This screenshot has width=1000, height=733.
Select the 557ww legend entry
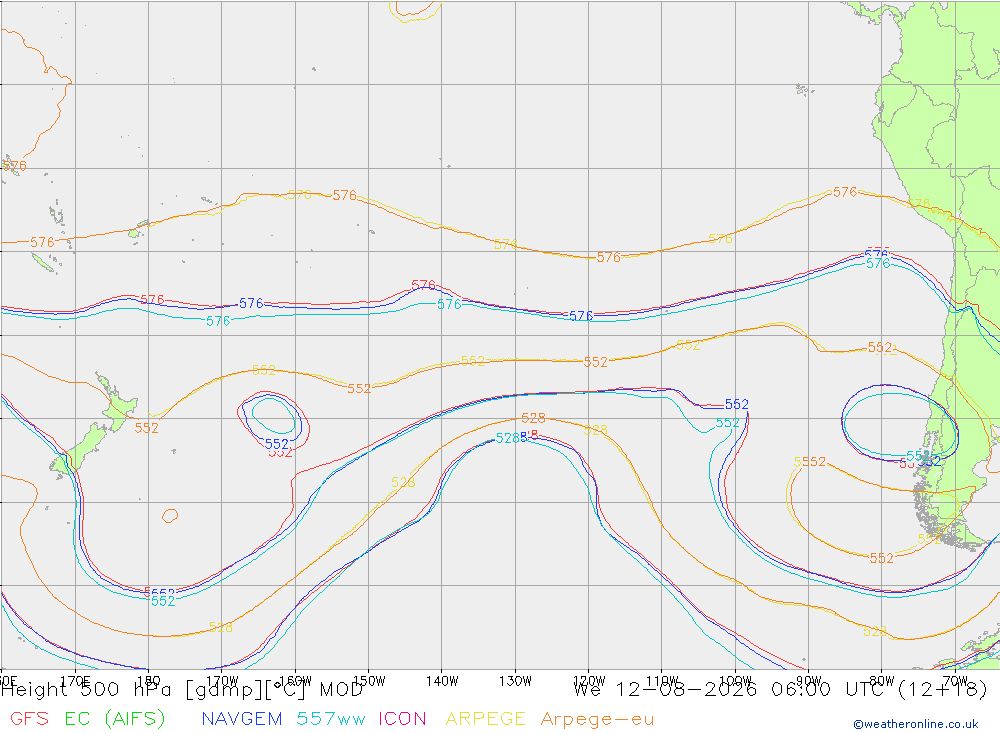pos(331,719)
